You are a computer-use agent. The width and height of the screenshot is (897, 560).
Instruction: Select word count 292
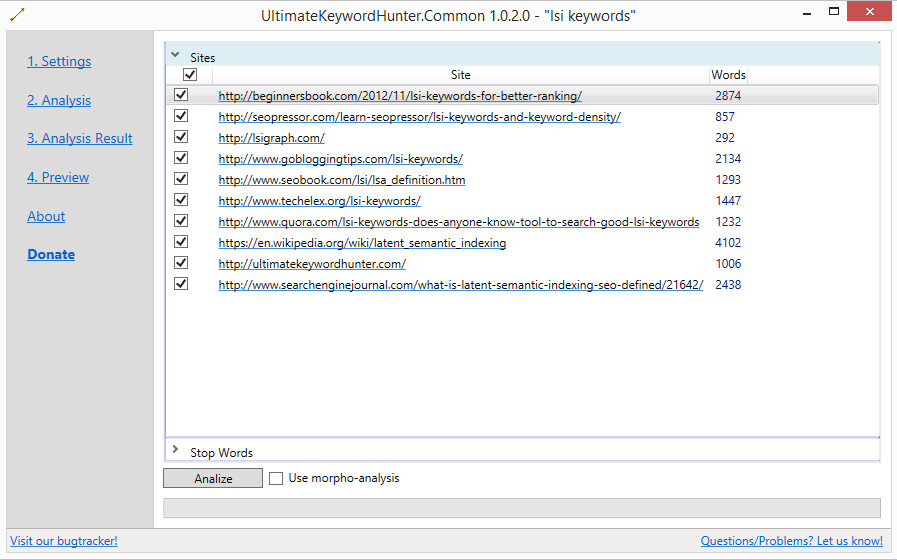pyautogui.click(x=724, y=138)
